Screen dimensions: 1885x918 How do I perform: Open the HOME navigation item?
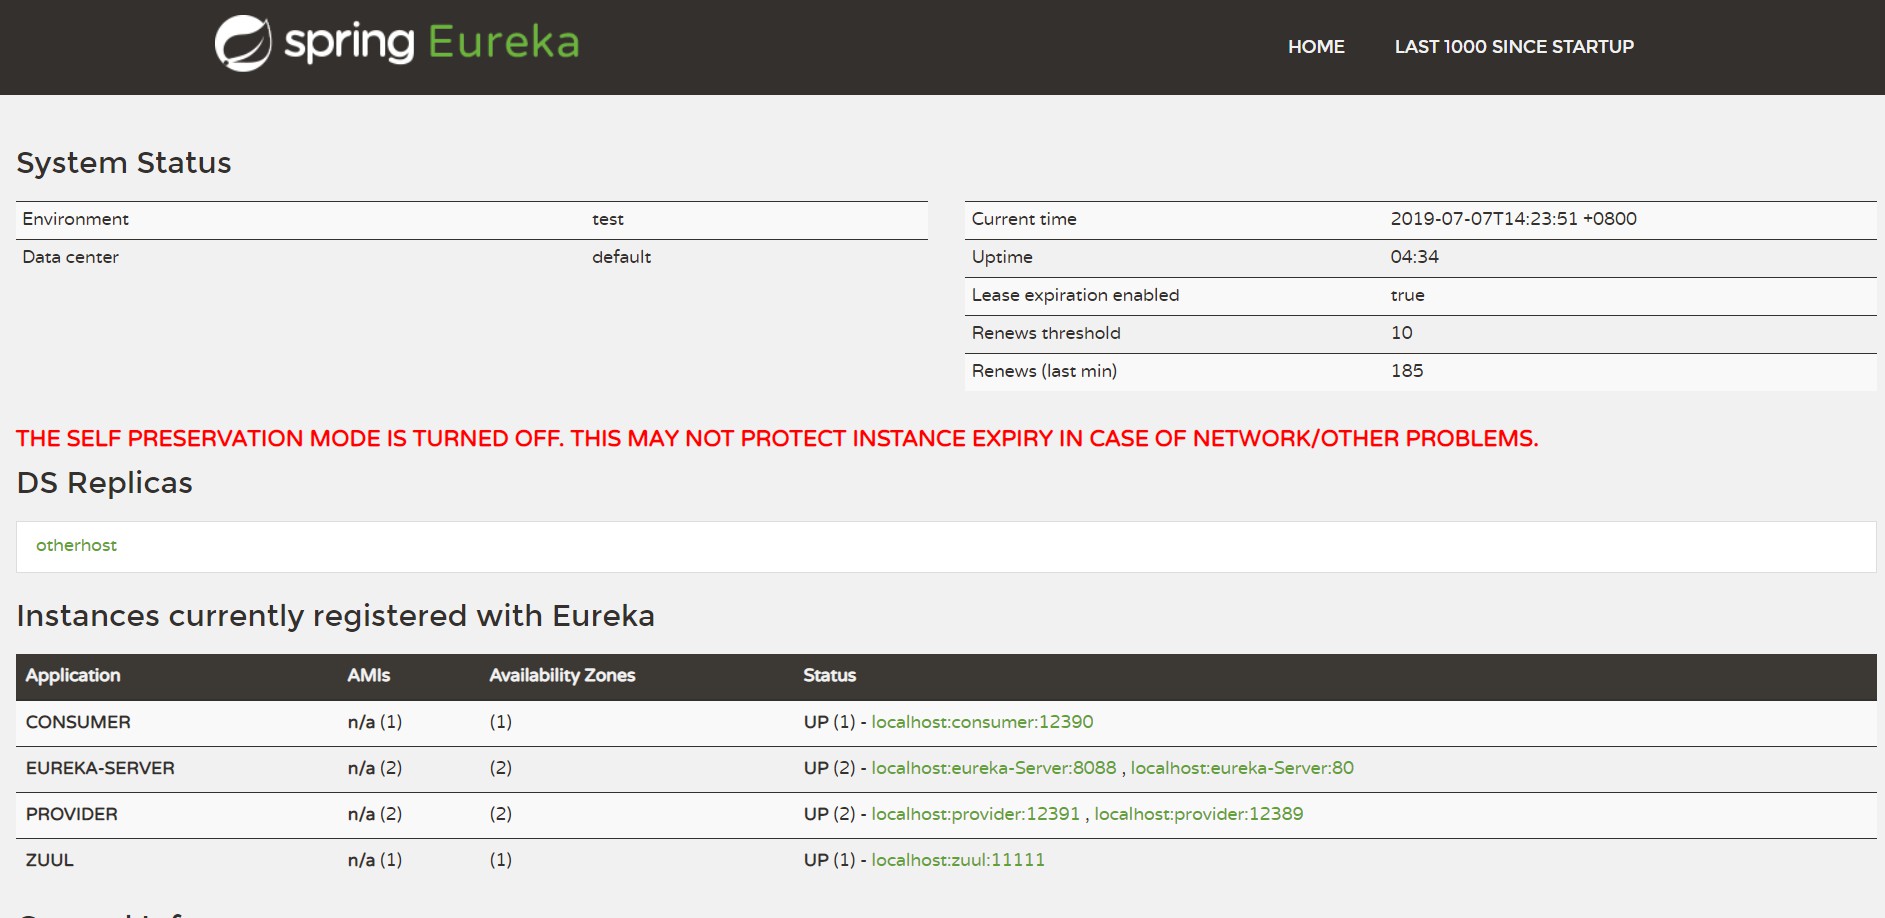1316,47
